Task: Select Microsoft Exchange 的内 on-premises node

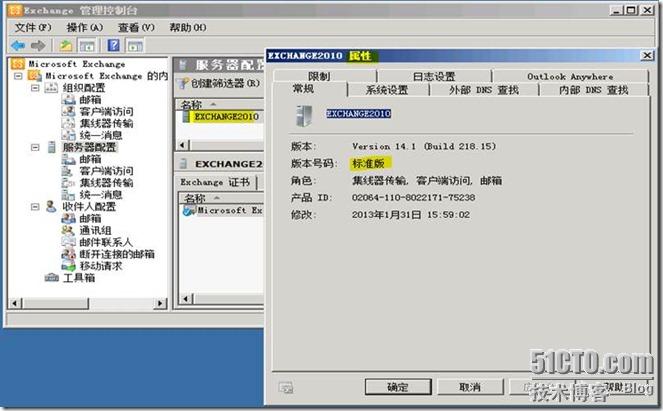Action: (x=107, y=76)
